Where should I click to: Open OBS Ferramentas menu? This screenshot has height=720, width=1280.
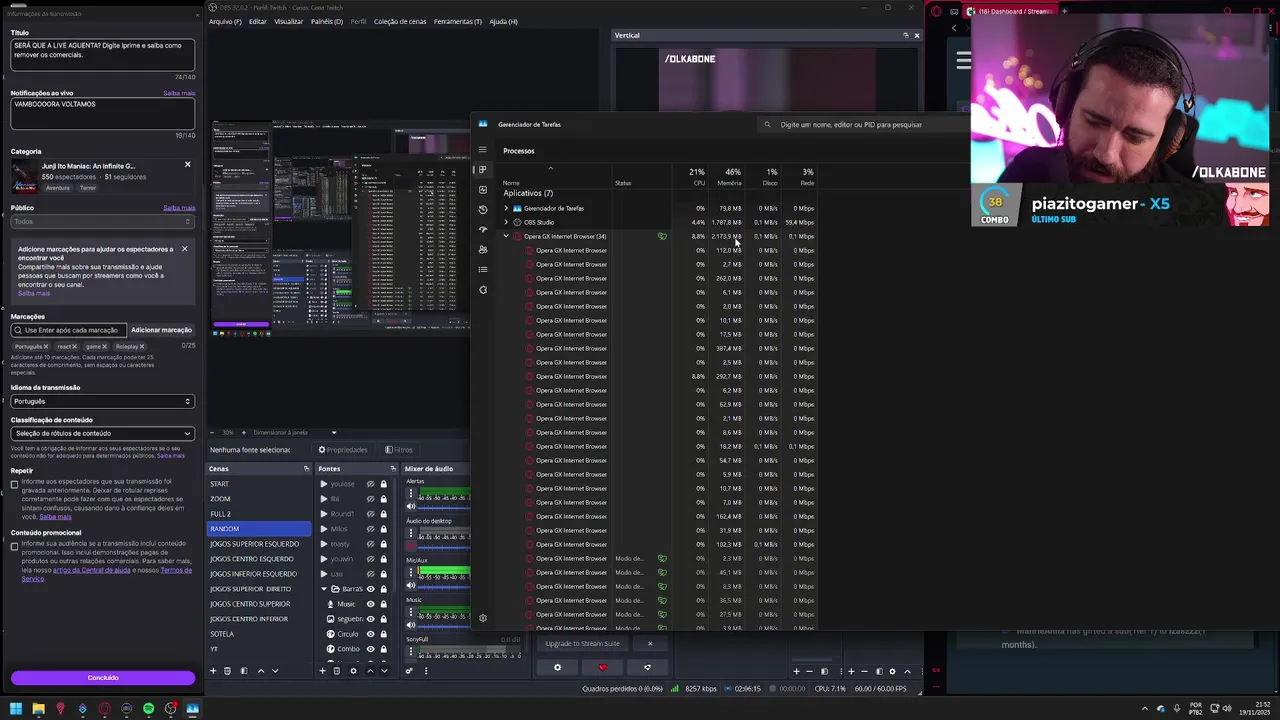458,21
